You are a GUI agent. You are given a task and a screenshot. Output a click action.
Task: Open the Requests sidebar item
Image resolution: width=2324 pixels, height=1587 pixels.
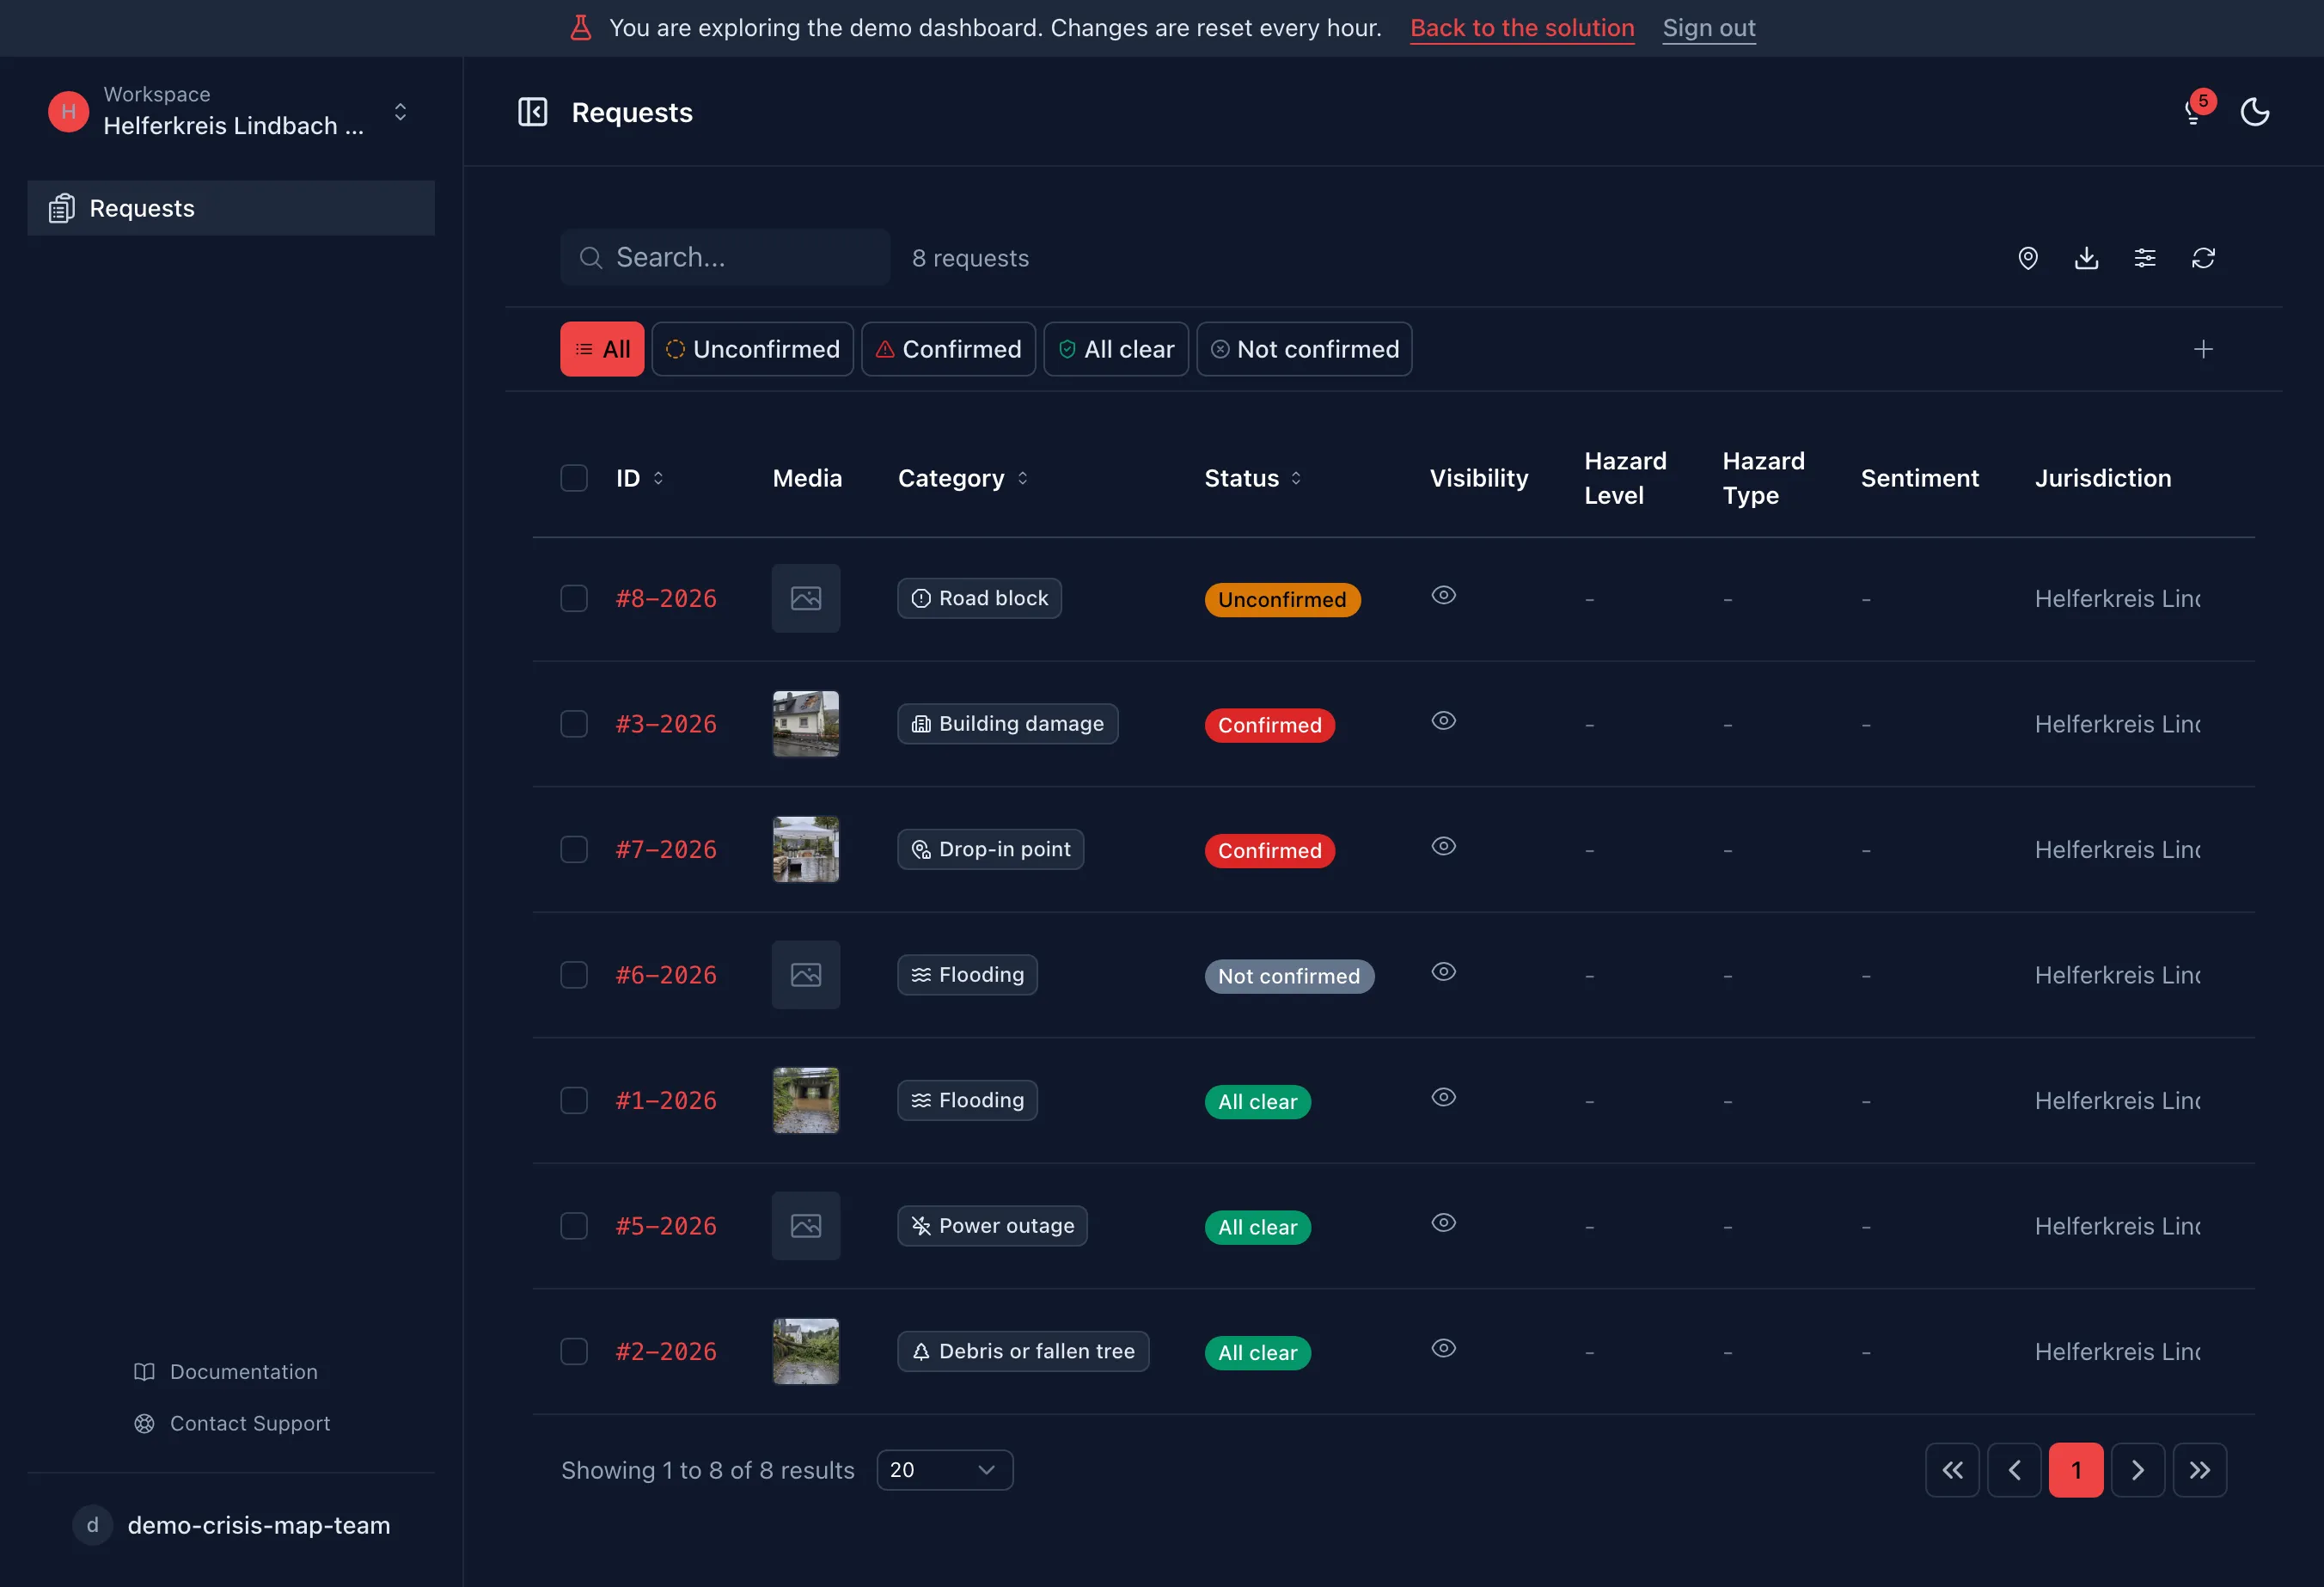click(231, 208)
